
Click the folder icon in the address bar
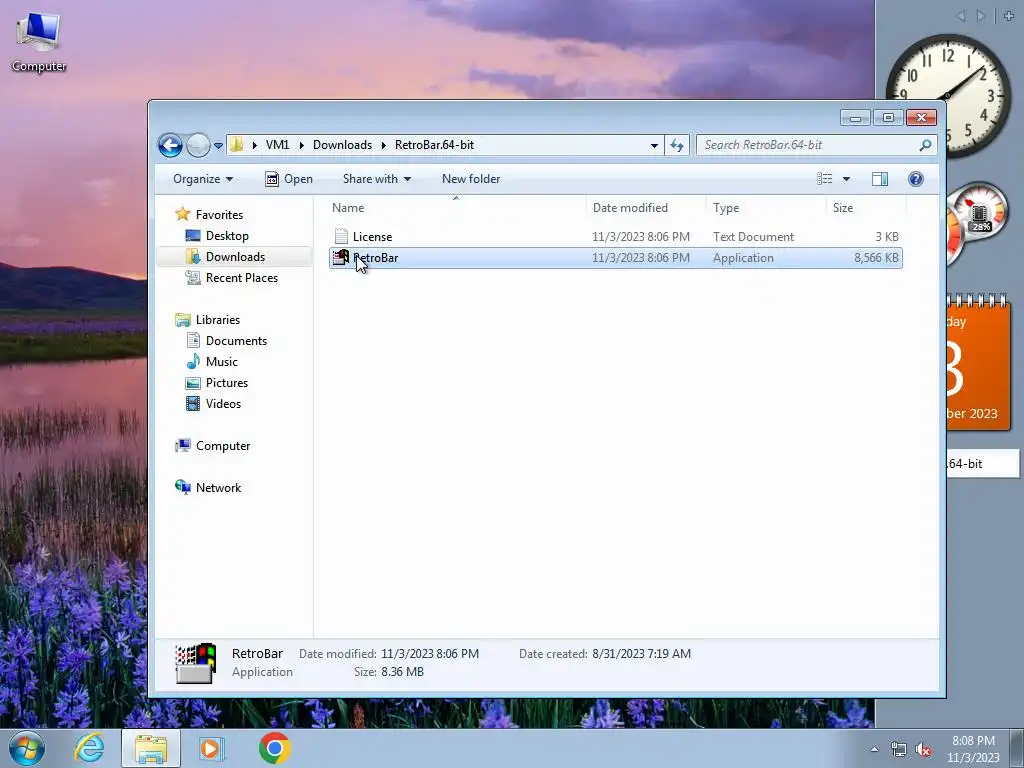(x=237, y=145)
